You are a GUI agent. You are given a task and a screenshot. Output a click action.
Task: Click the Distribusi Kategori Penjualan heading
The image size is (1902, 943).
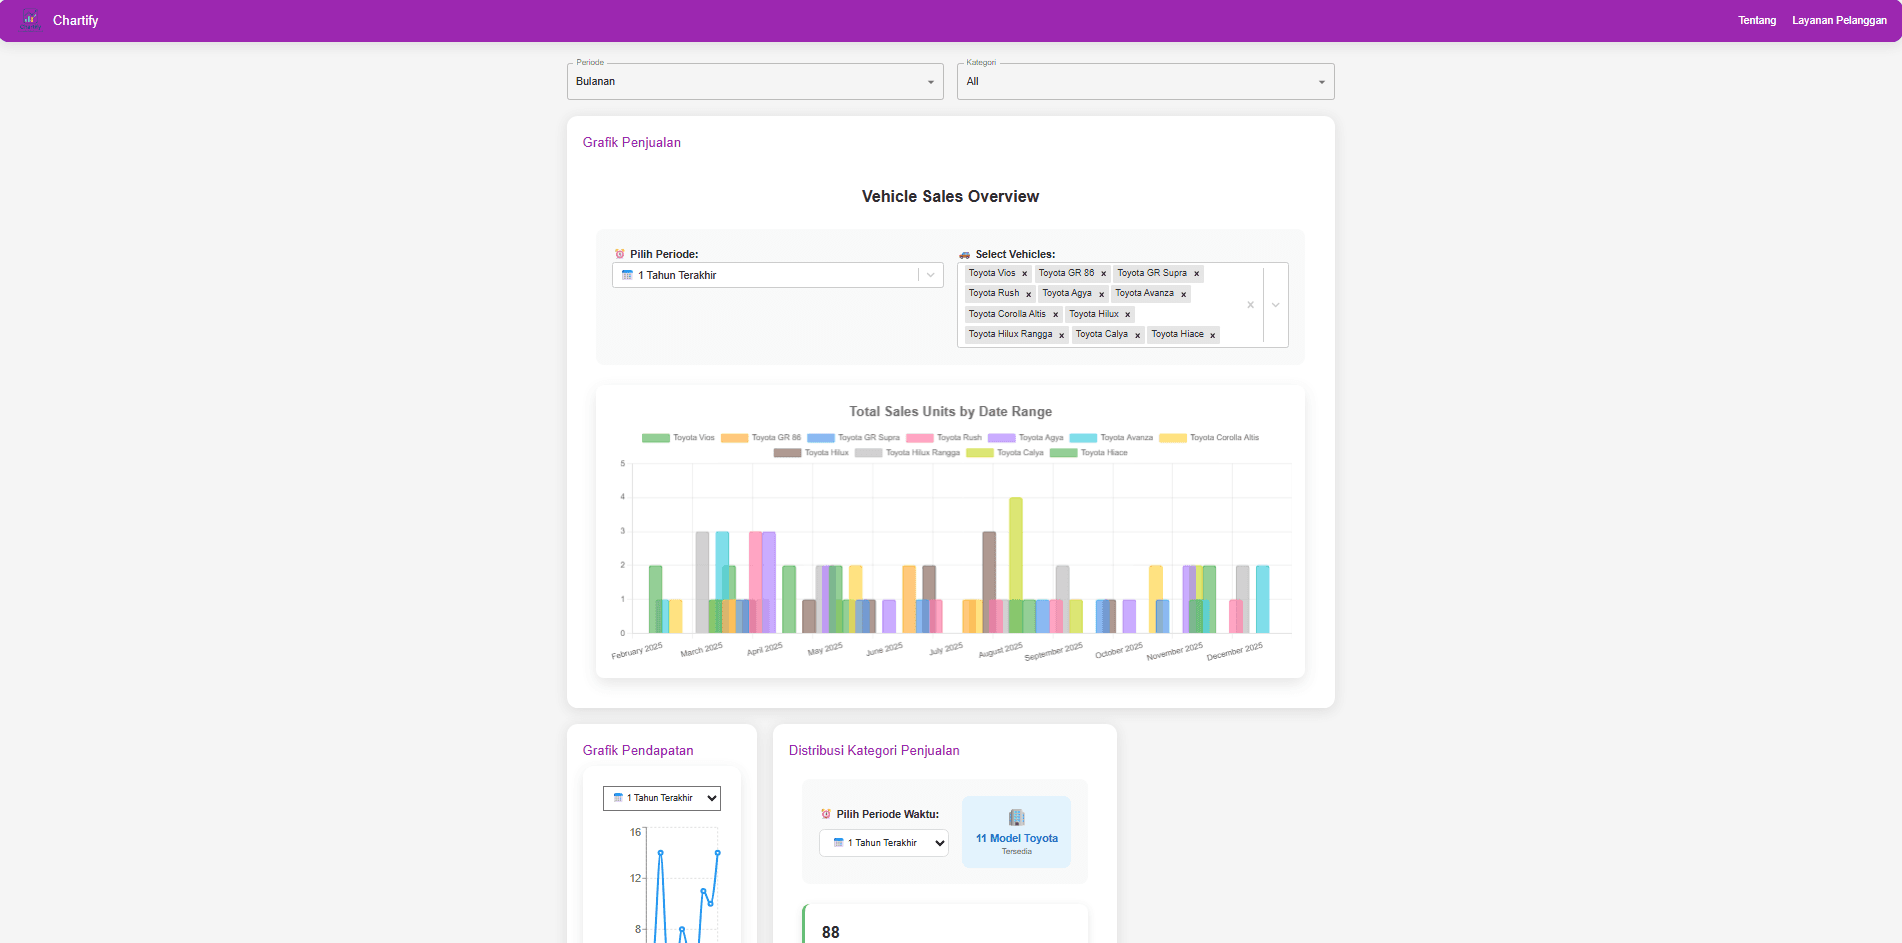coord(874,751)
